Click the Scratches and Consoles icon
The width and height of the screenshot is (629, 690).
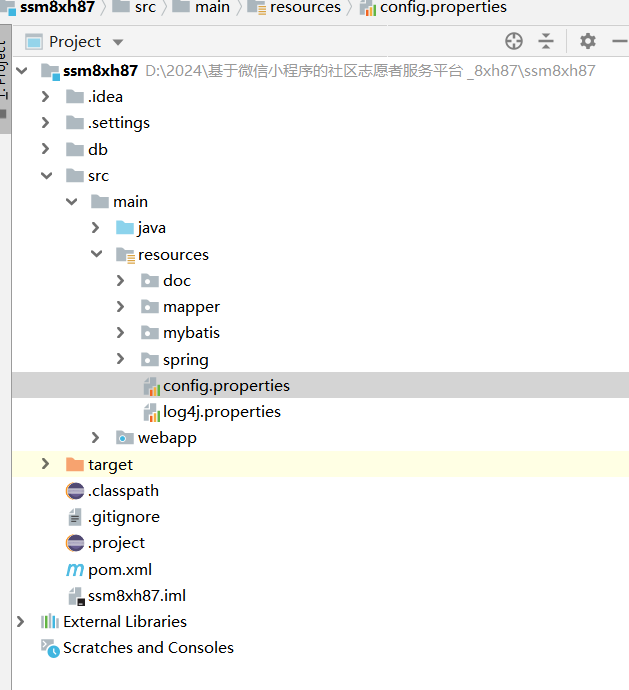pos(50,649)
